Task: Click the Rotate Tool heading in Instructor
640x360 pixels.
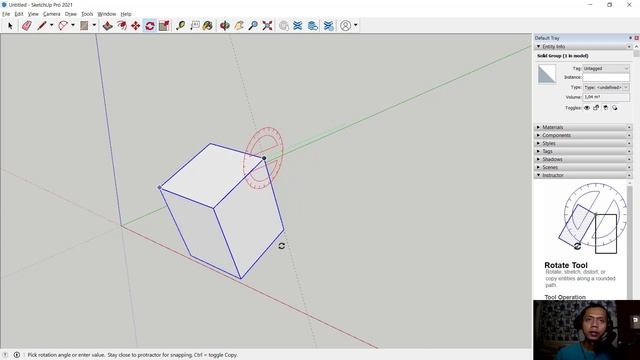Action: [x=566, y=265]
